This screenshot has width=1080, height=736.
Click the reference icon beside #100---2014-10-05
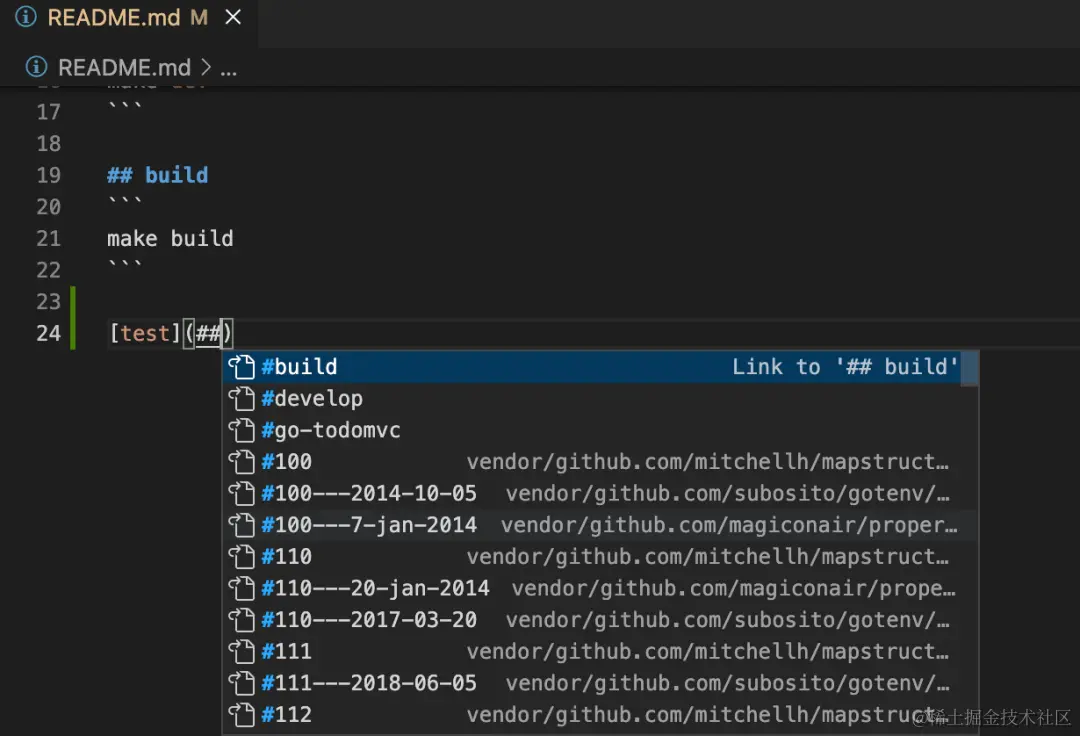(x=242, y=494)
